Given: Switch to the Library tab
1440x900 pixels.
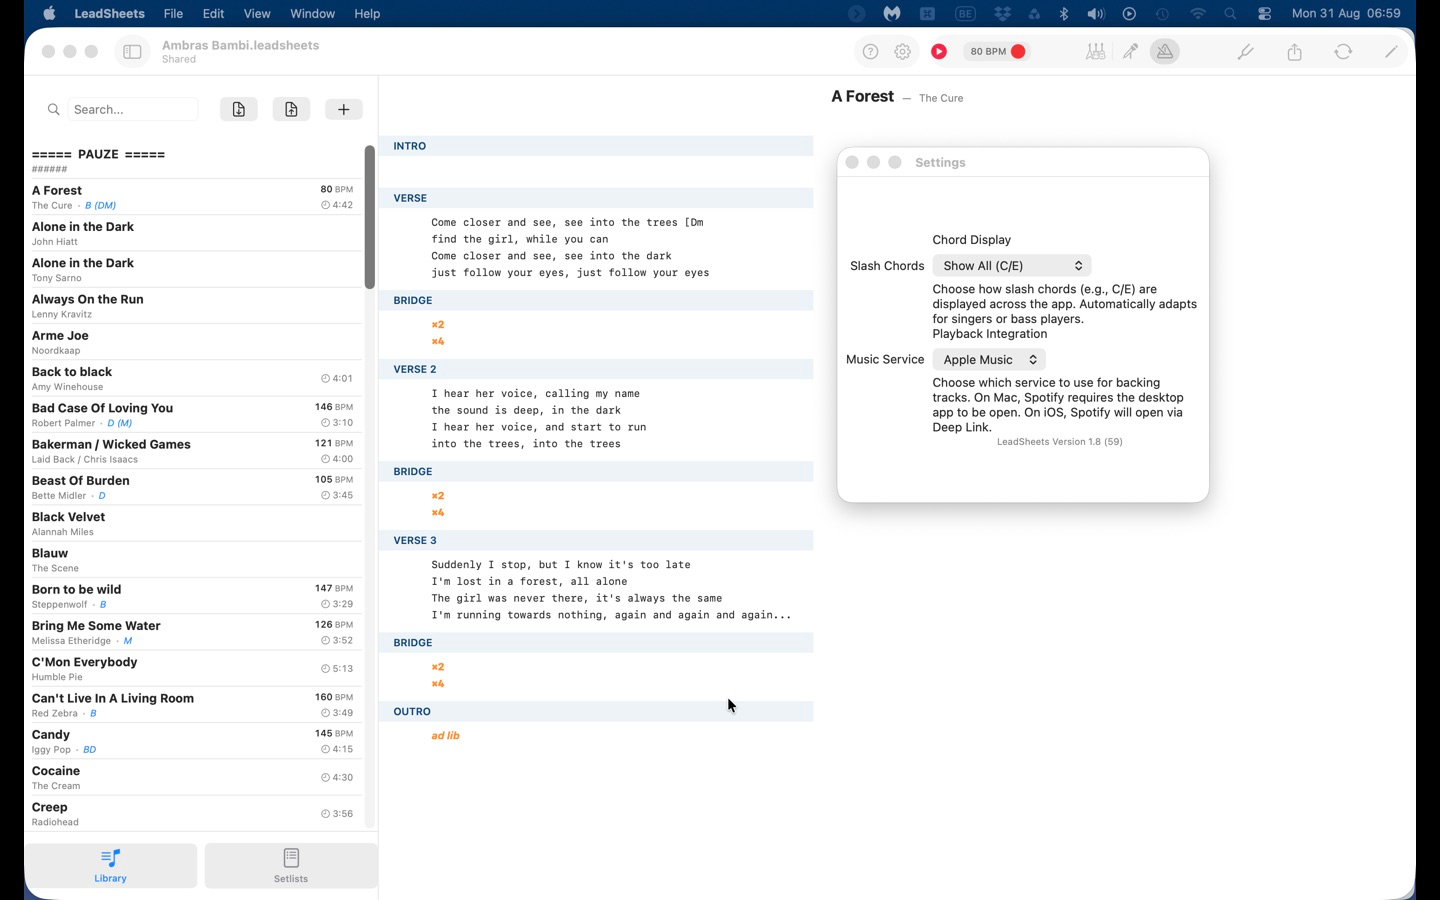Looking at the screenshot, I should (111, 866).
